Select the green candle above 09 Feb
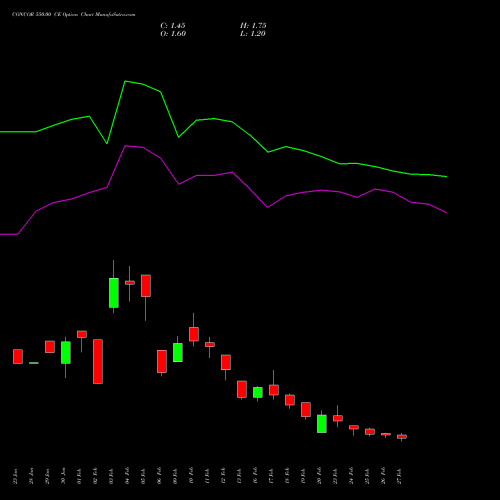The image size is (500, 500). [178, 352]
